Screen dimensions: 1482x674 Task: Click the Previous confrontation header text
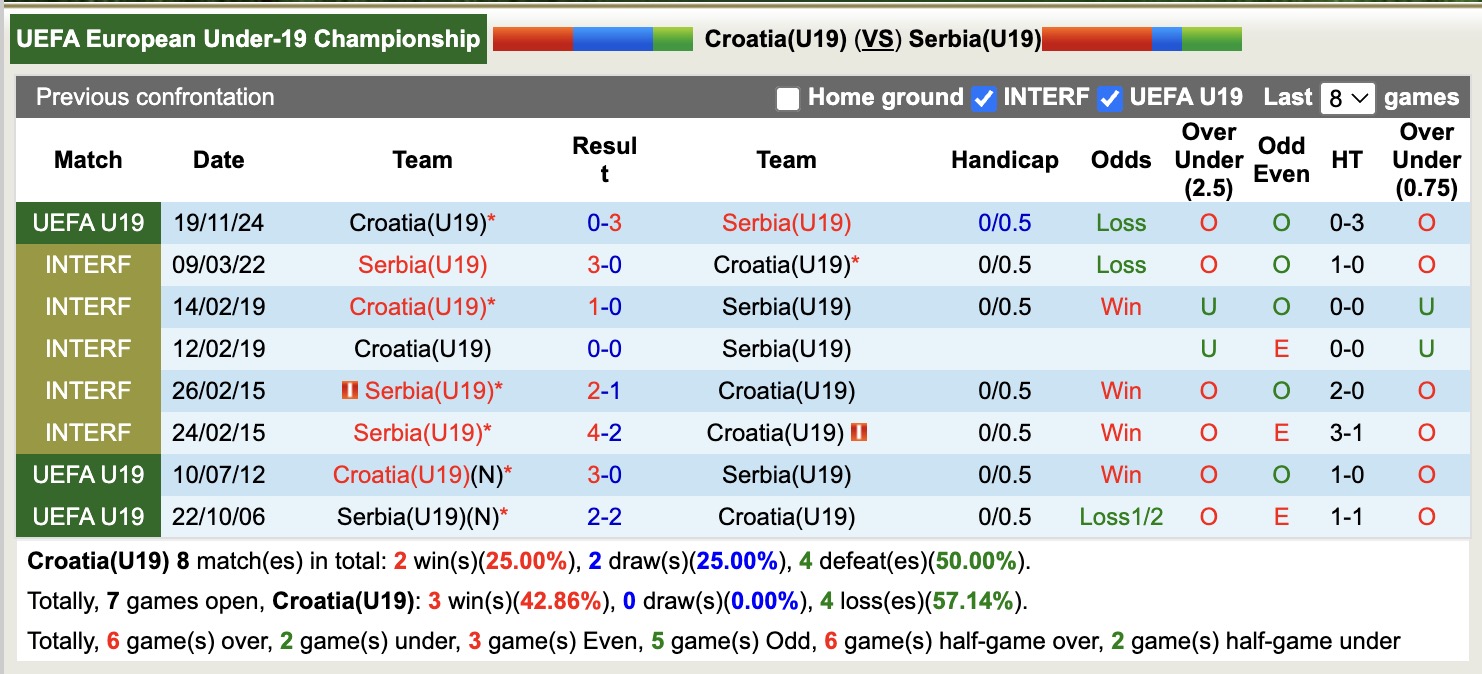(x=153, y=97)
